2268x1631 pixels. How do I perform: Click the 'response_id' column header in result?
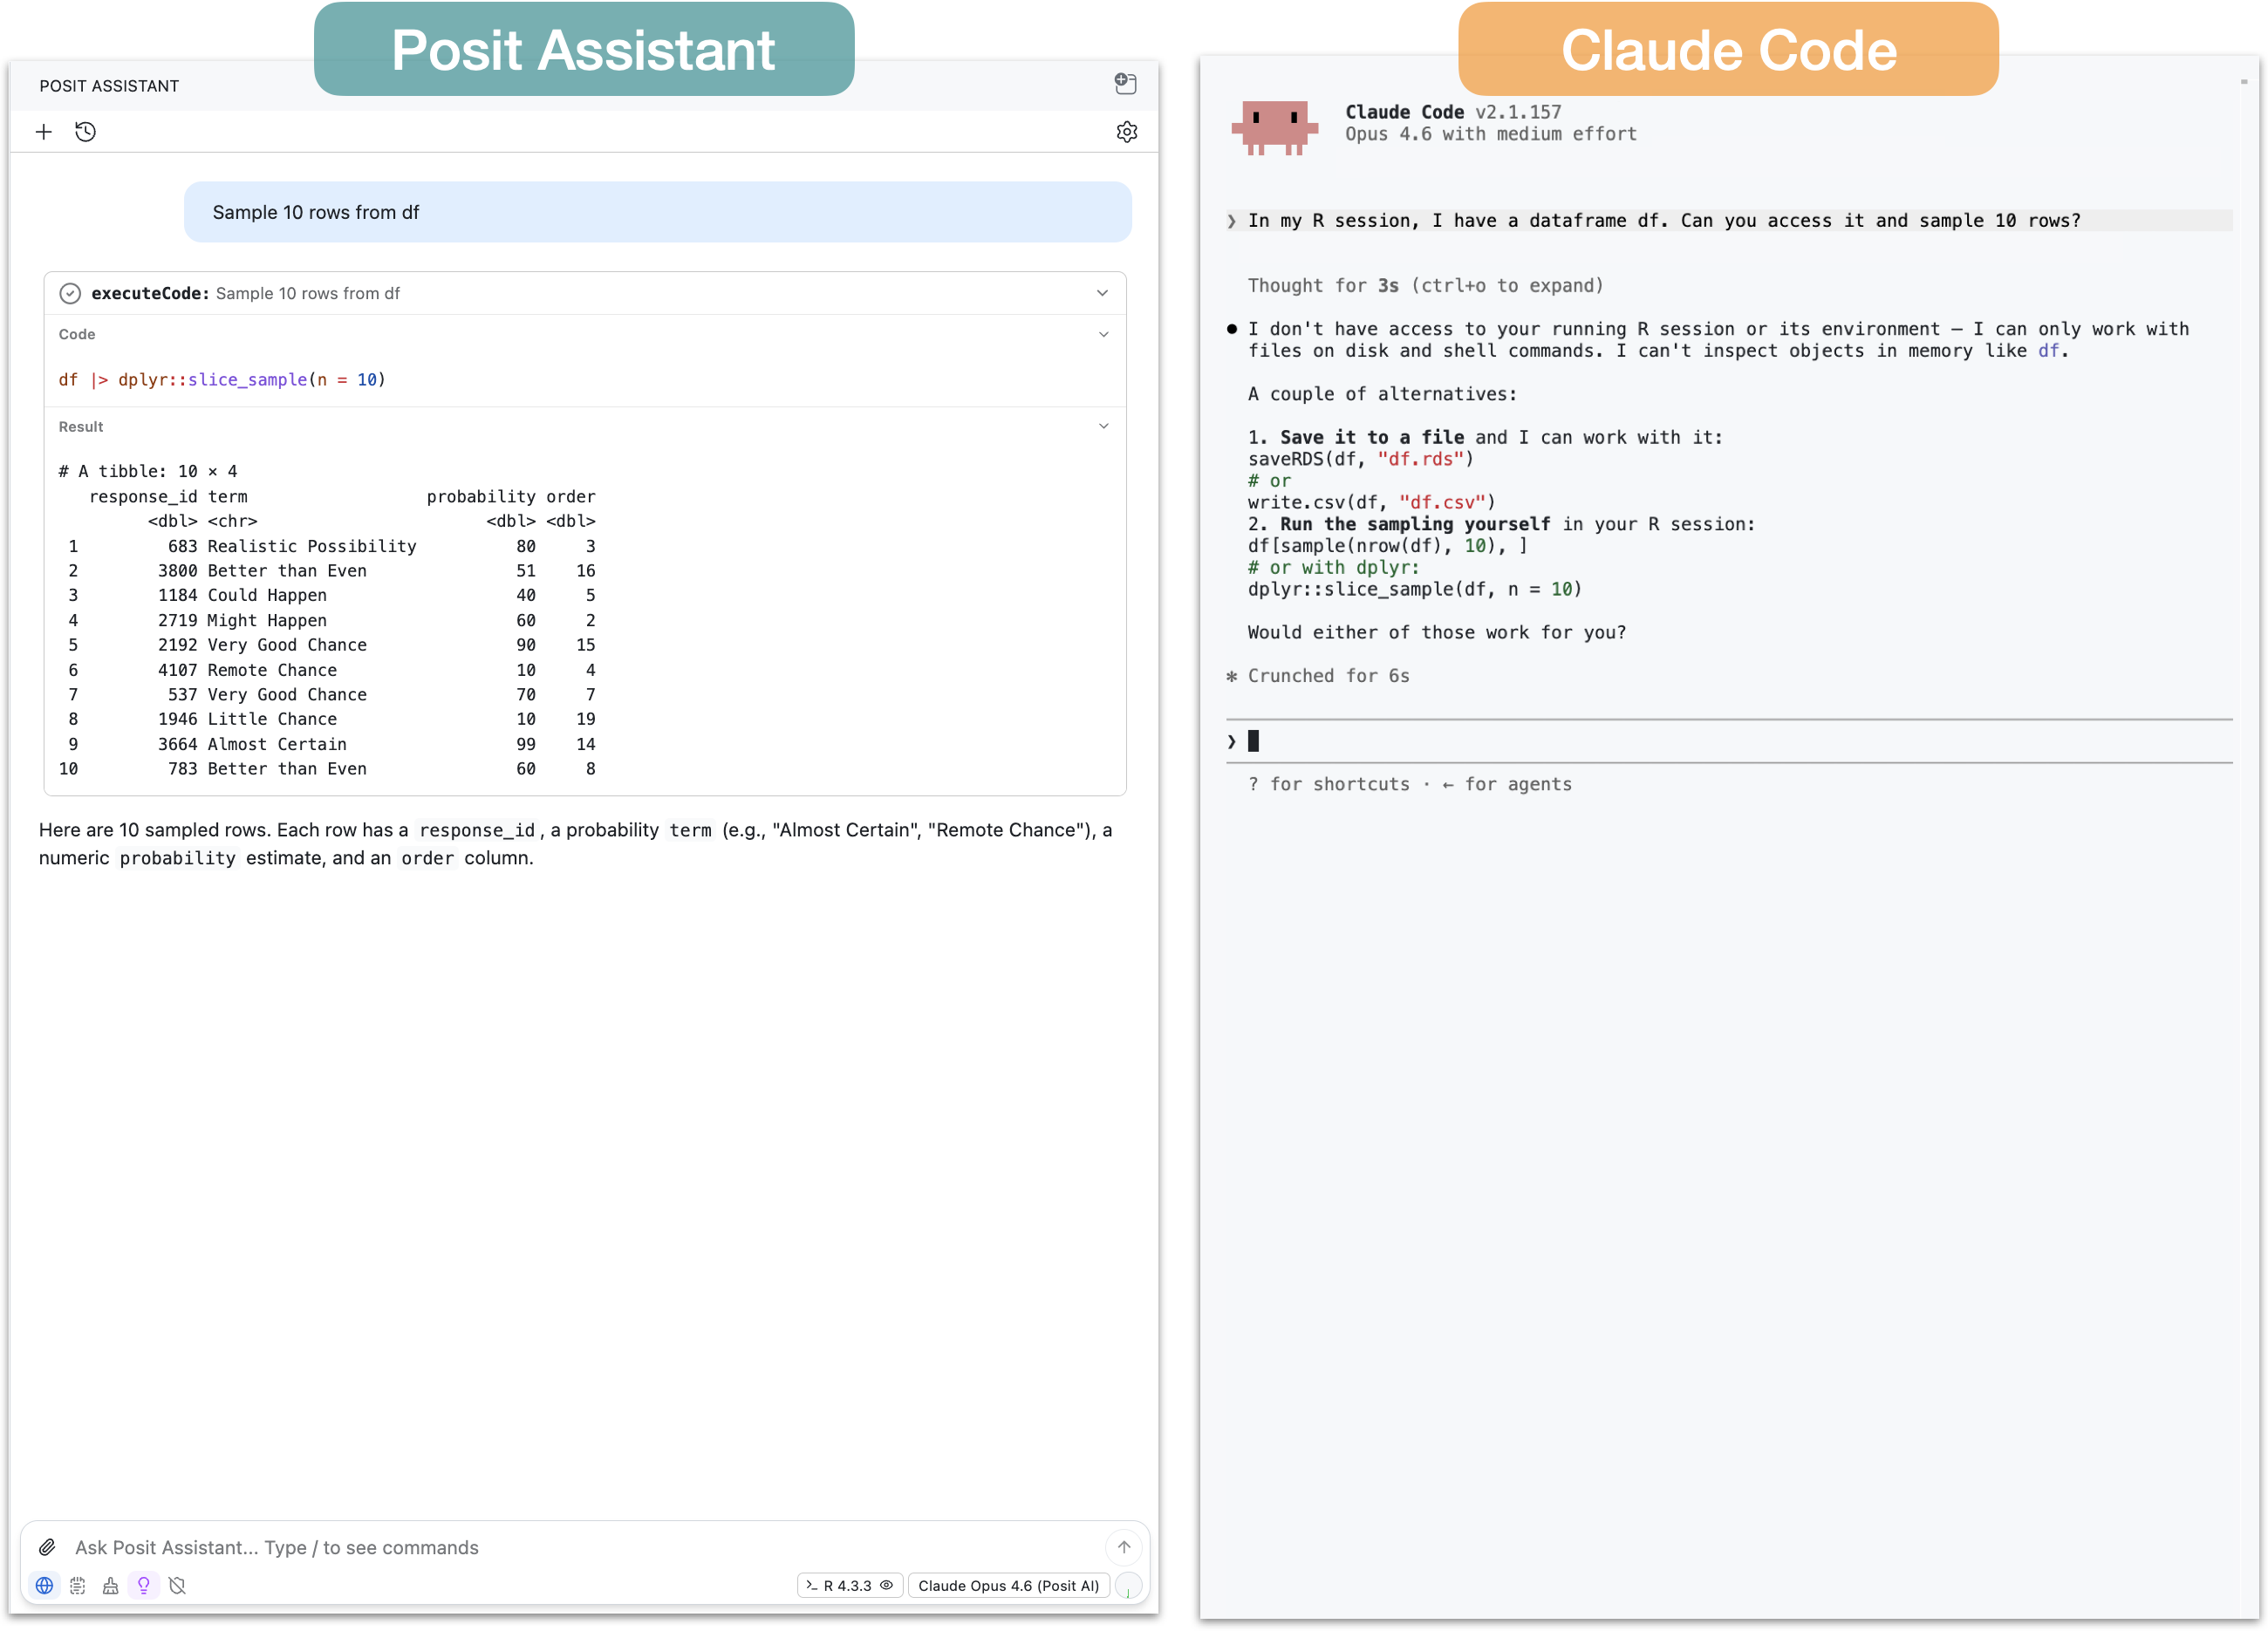(x=143, y=497)
